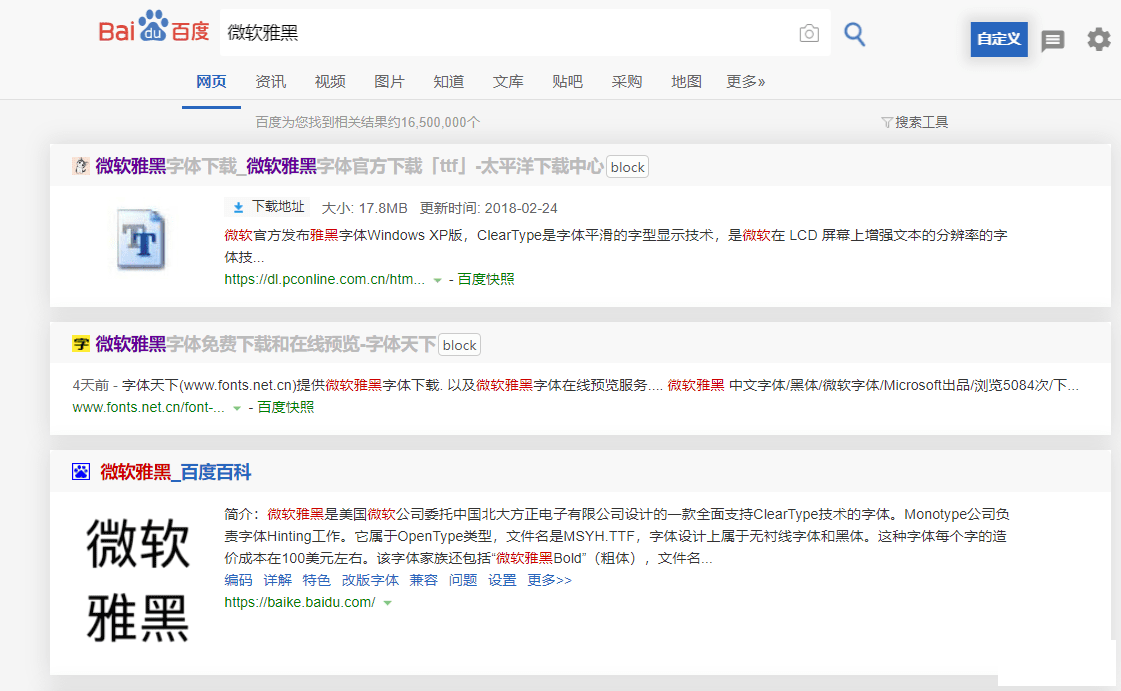The image size is (1121, 691).
Task: Open the settings gear icon
Action: point(1099,39)
